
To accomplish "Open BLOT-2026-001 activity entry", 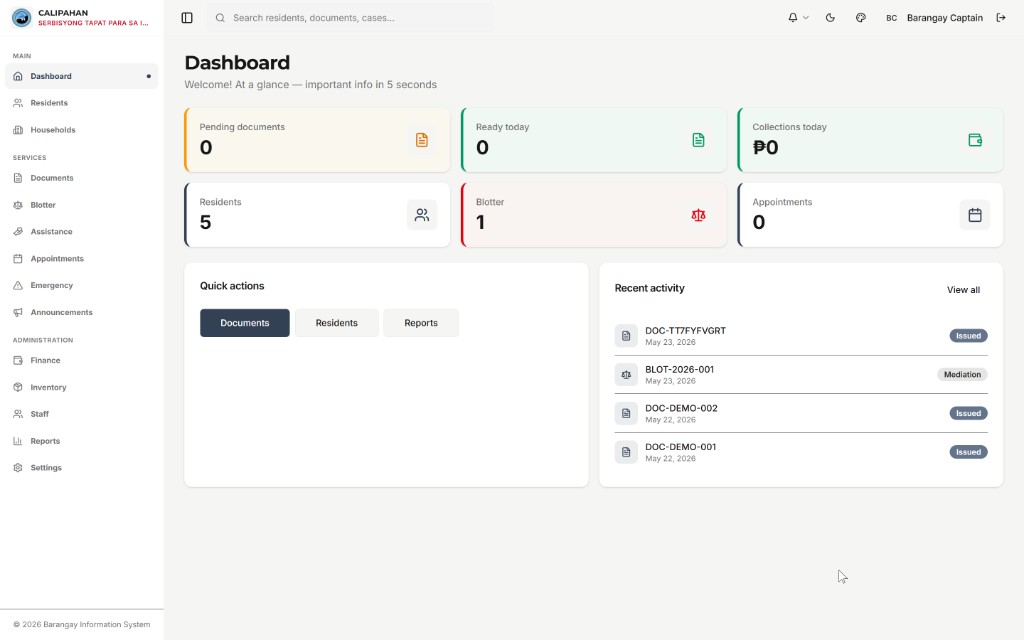I will [801, 374].
